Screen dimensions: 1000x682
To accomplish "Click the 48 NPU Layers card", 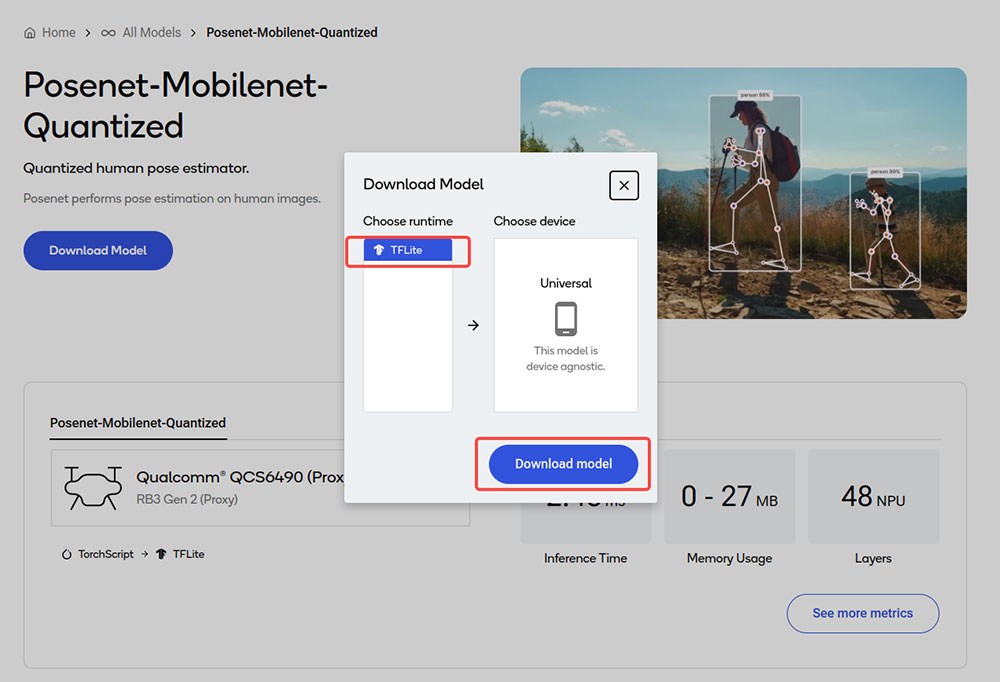I will (x=873, y=496).
